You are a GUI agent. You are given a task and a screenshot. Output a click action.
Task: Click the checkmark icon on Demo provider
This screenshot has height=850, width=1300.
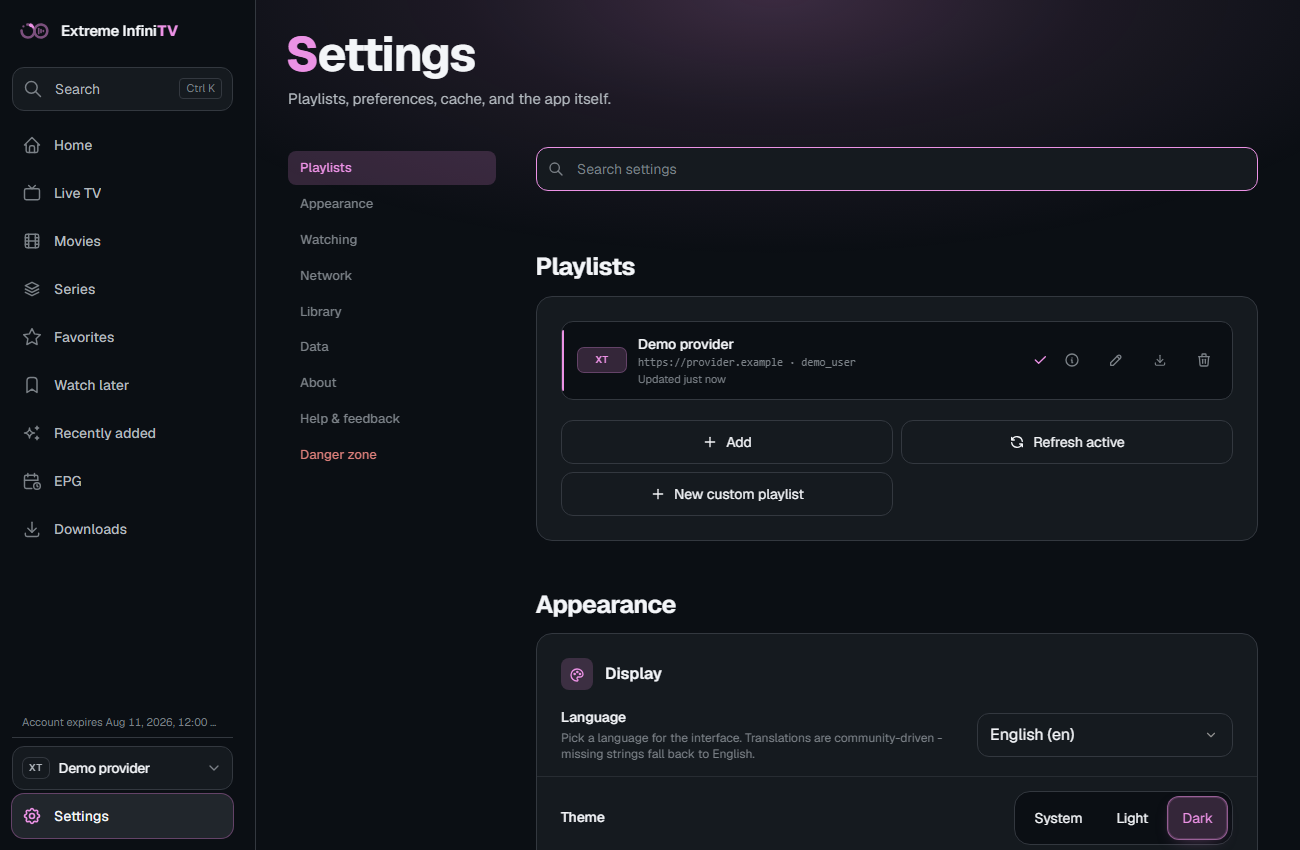click(1040, 360)
